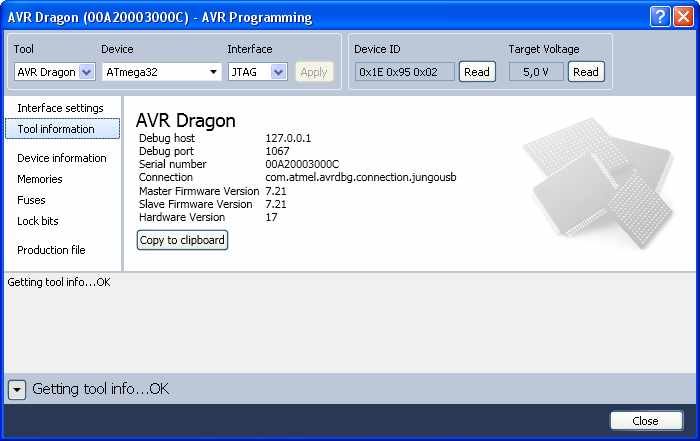This screenshot has width=700, height=441.
Task: Click the 'Hardware Version' label
Action: coord(182,217)
